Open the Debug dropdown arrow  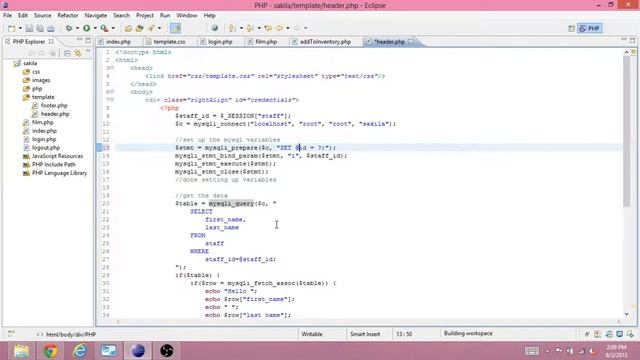click(77, 28)
